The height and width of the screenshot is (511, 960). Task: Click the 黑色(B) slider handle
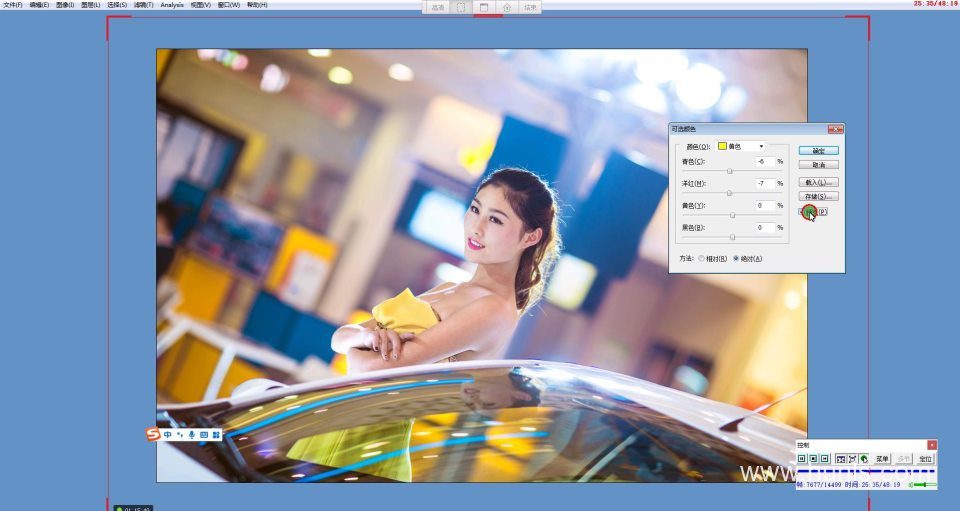(x=732, y=237)
